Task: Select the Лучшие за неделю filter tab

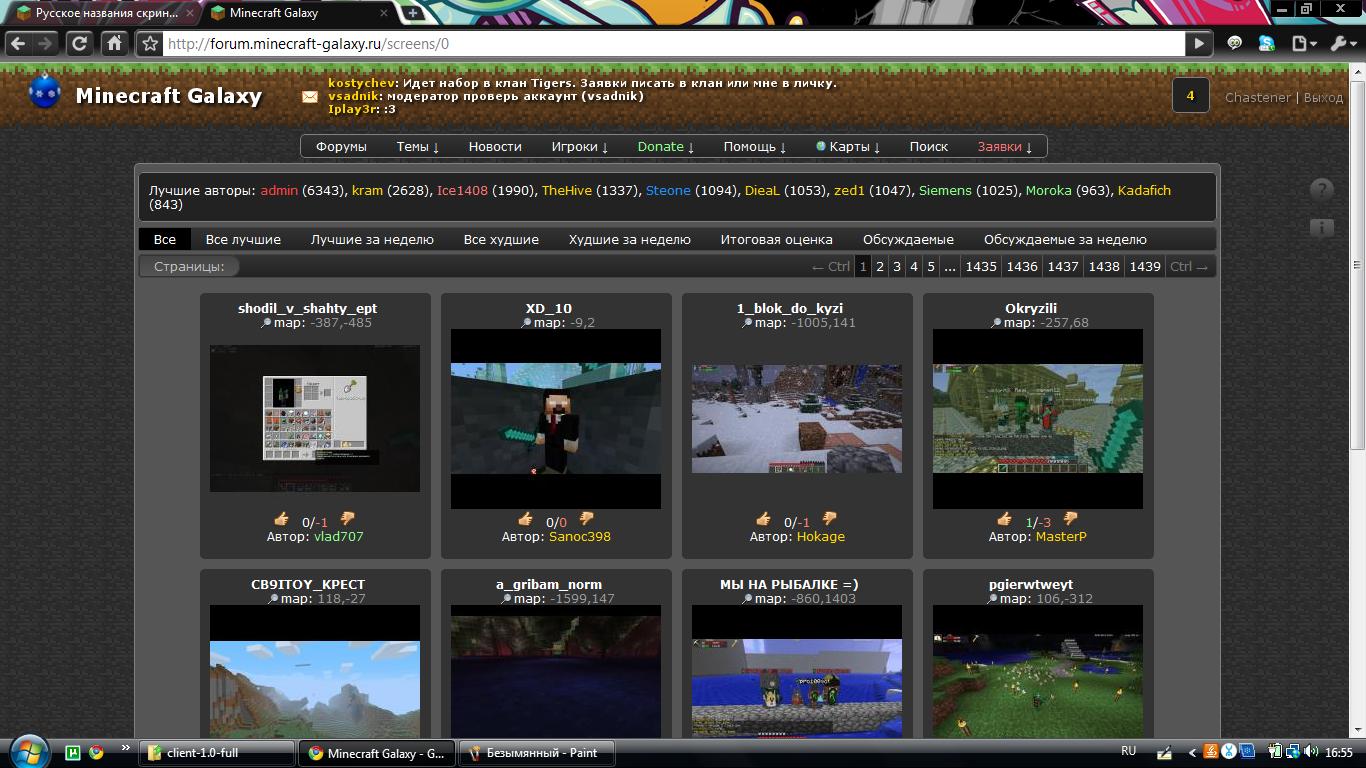Action: click(372, 239)
